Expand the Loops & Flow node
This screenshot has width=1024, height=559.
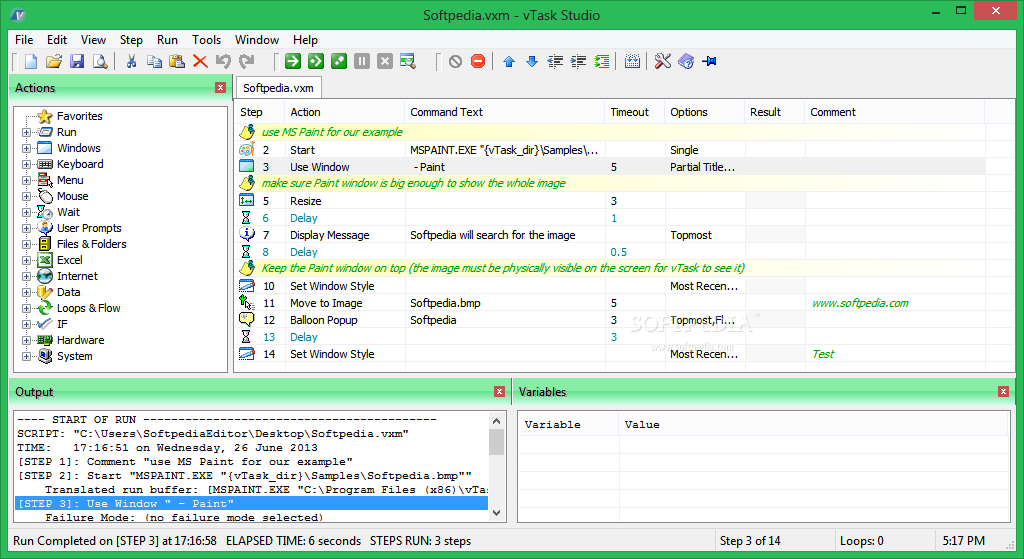point(26,308)
